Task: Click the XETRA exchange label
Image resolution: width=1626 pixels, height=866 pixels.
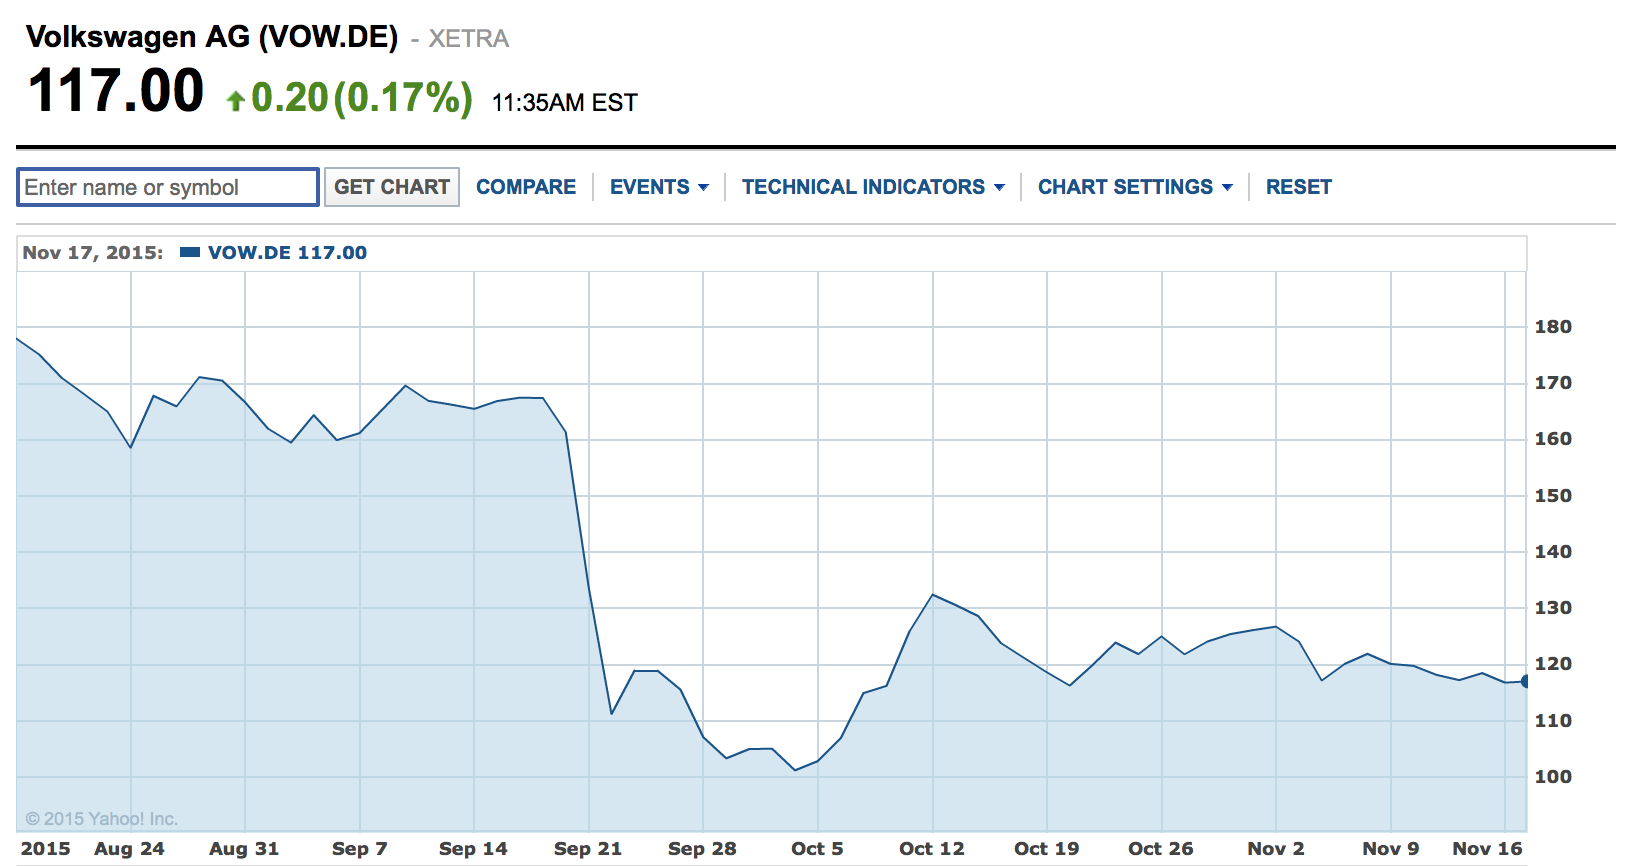Action: (469, 39)
